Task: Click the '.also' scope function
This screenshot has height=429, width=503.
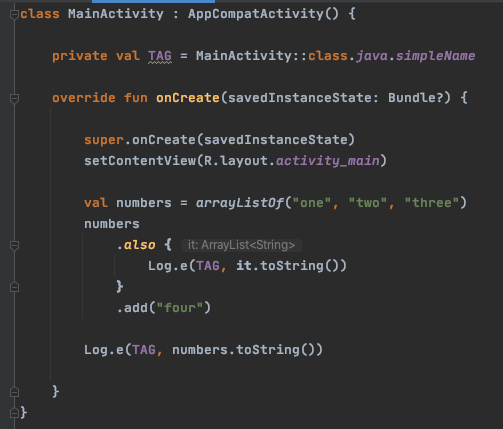Action: tap(136, 245)
